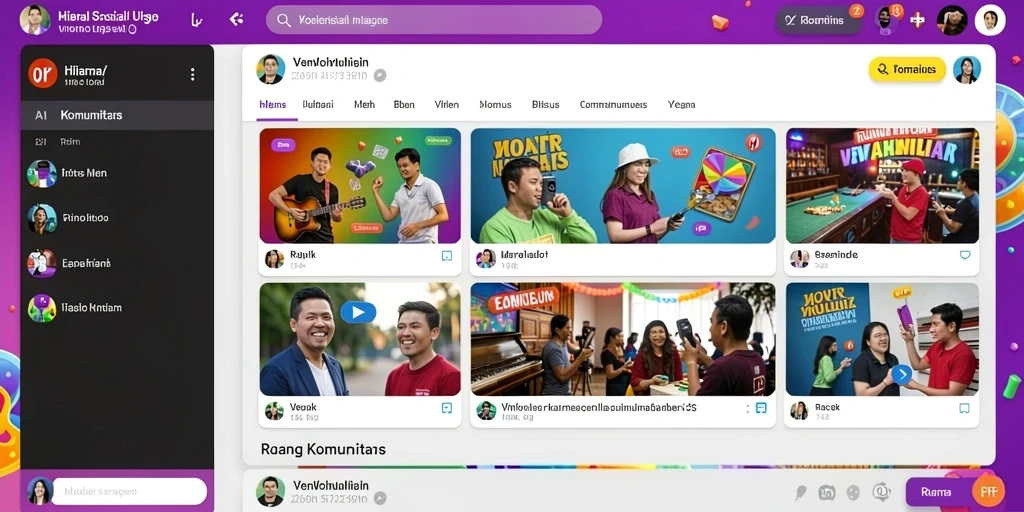
Task: Switch to the Momus tab
Action: pyautogui.click(x=496, y=104)
